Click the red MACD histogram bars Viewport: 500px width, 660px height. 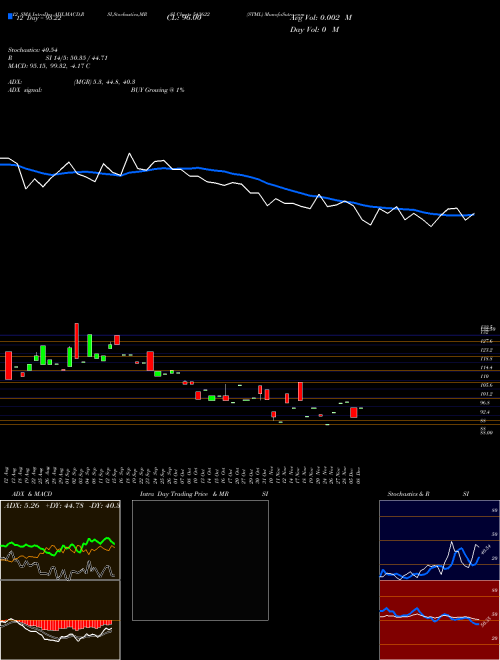pyautogui.click(x=63, y=625)
